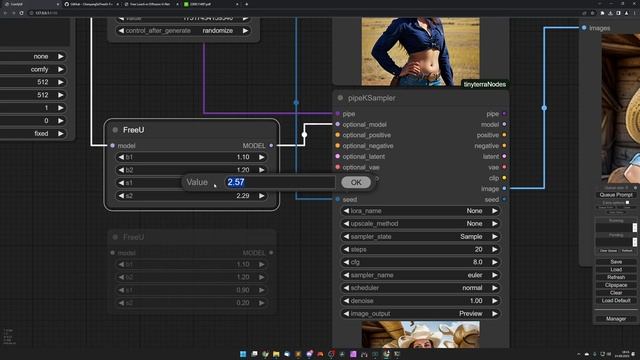Viewport: 640px width, 360px height.
Task: Increase FreeU s2 value with right arrow
Action: (x=262, y=196)
